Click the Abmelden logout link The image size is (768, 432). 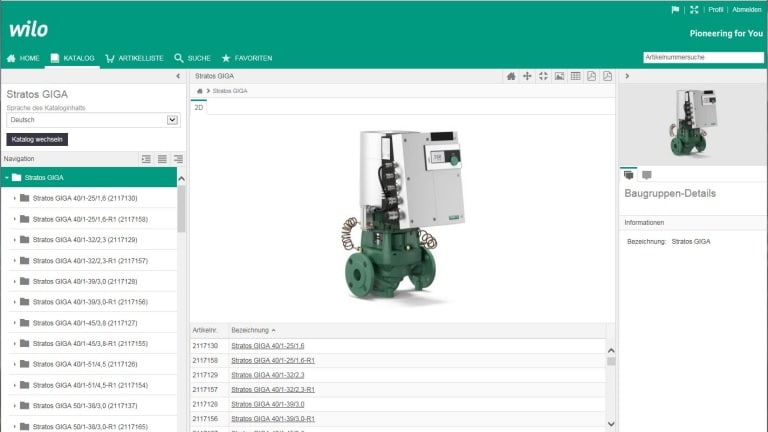coord(746,9)
